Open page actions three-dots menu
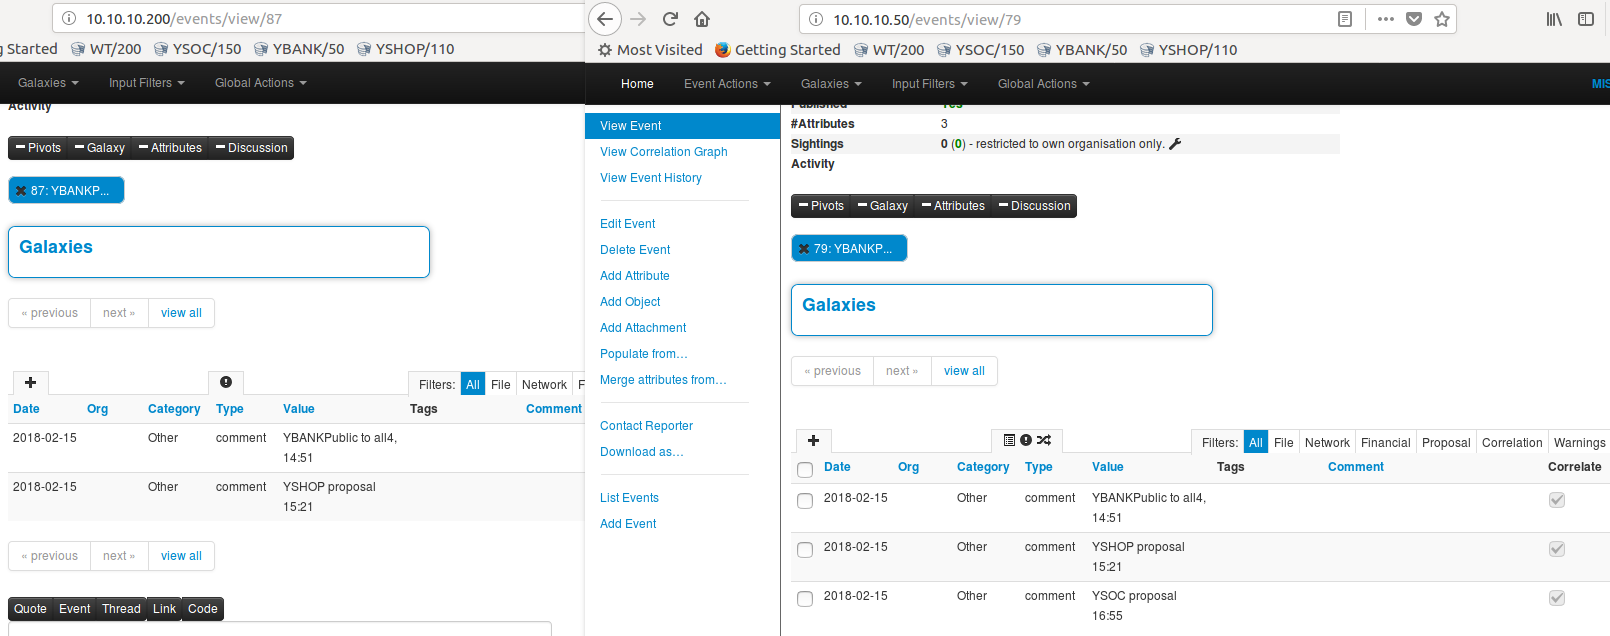Image resolution: width=1610 pixels, height=636 pixels. point(1385,19)
